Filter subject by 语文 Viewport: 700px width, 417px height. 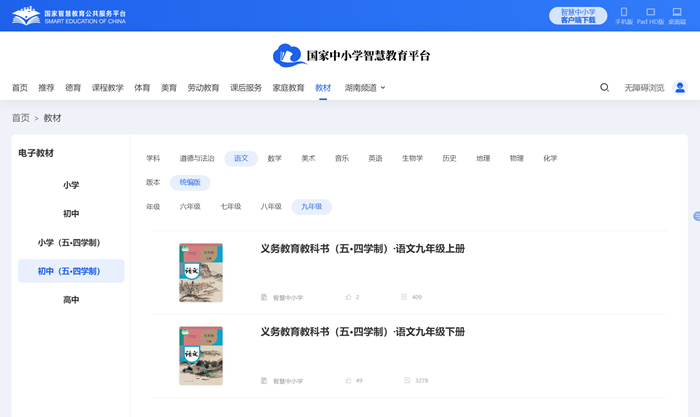click(x=241, y=158)
